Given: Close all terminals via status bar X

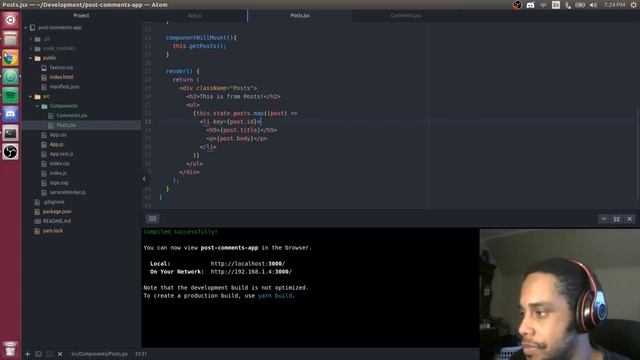Looking at the screenshot, I should point(60,354).
